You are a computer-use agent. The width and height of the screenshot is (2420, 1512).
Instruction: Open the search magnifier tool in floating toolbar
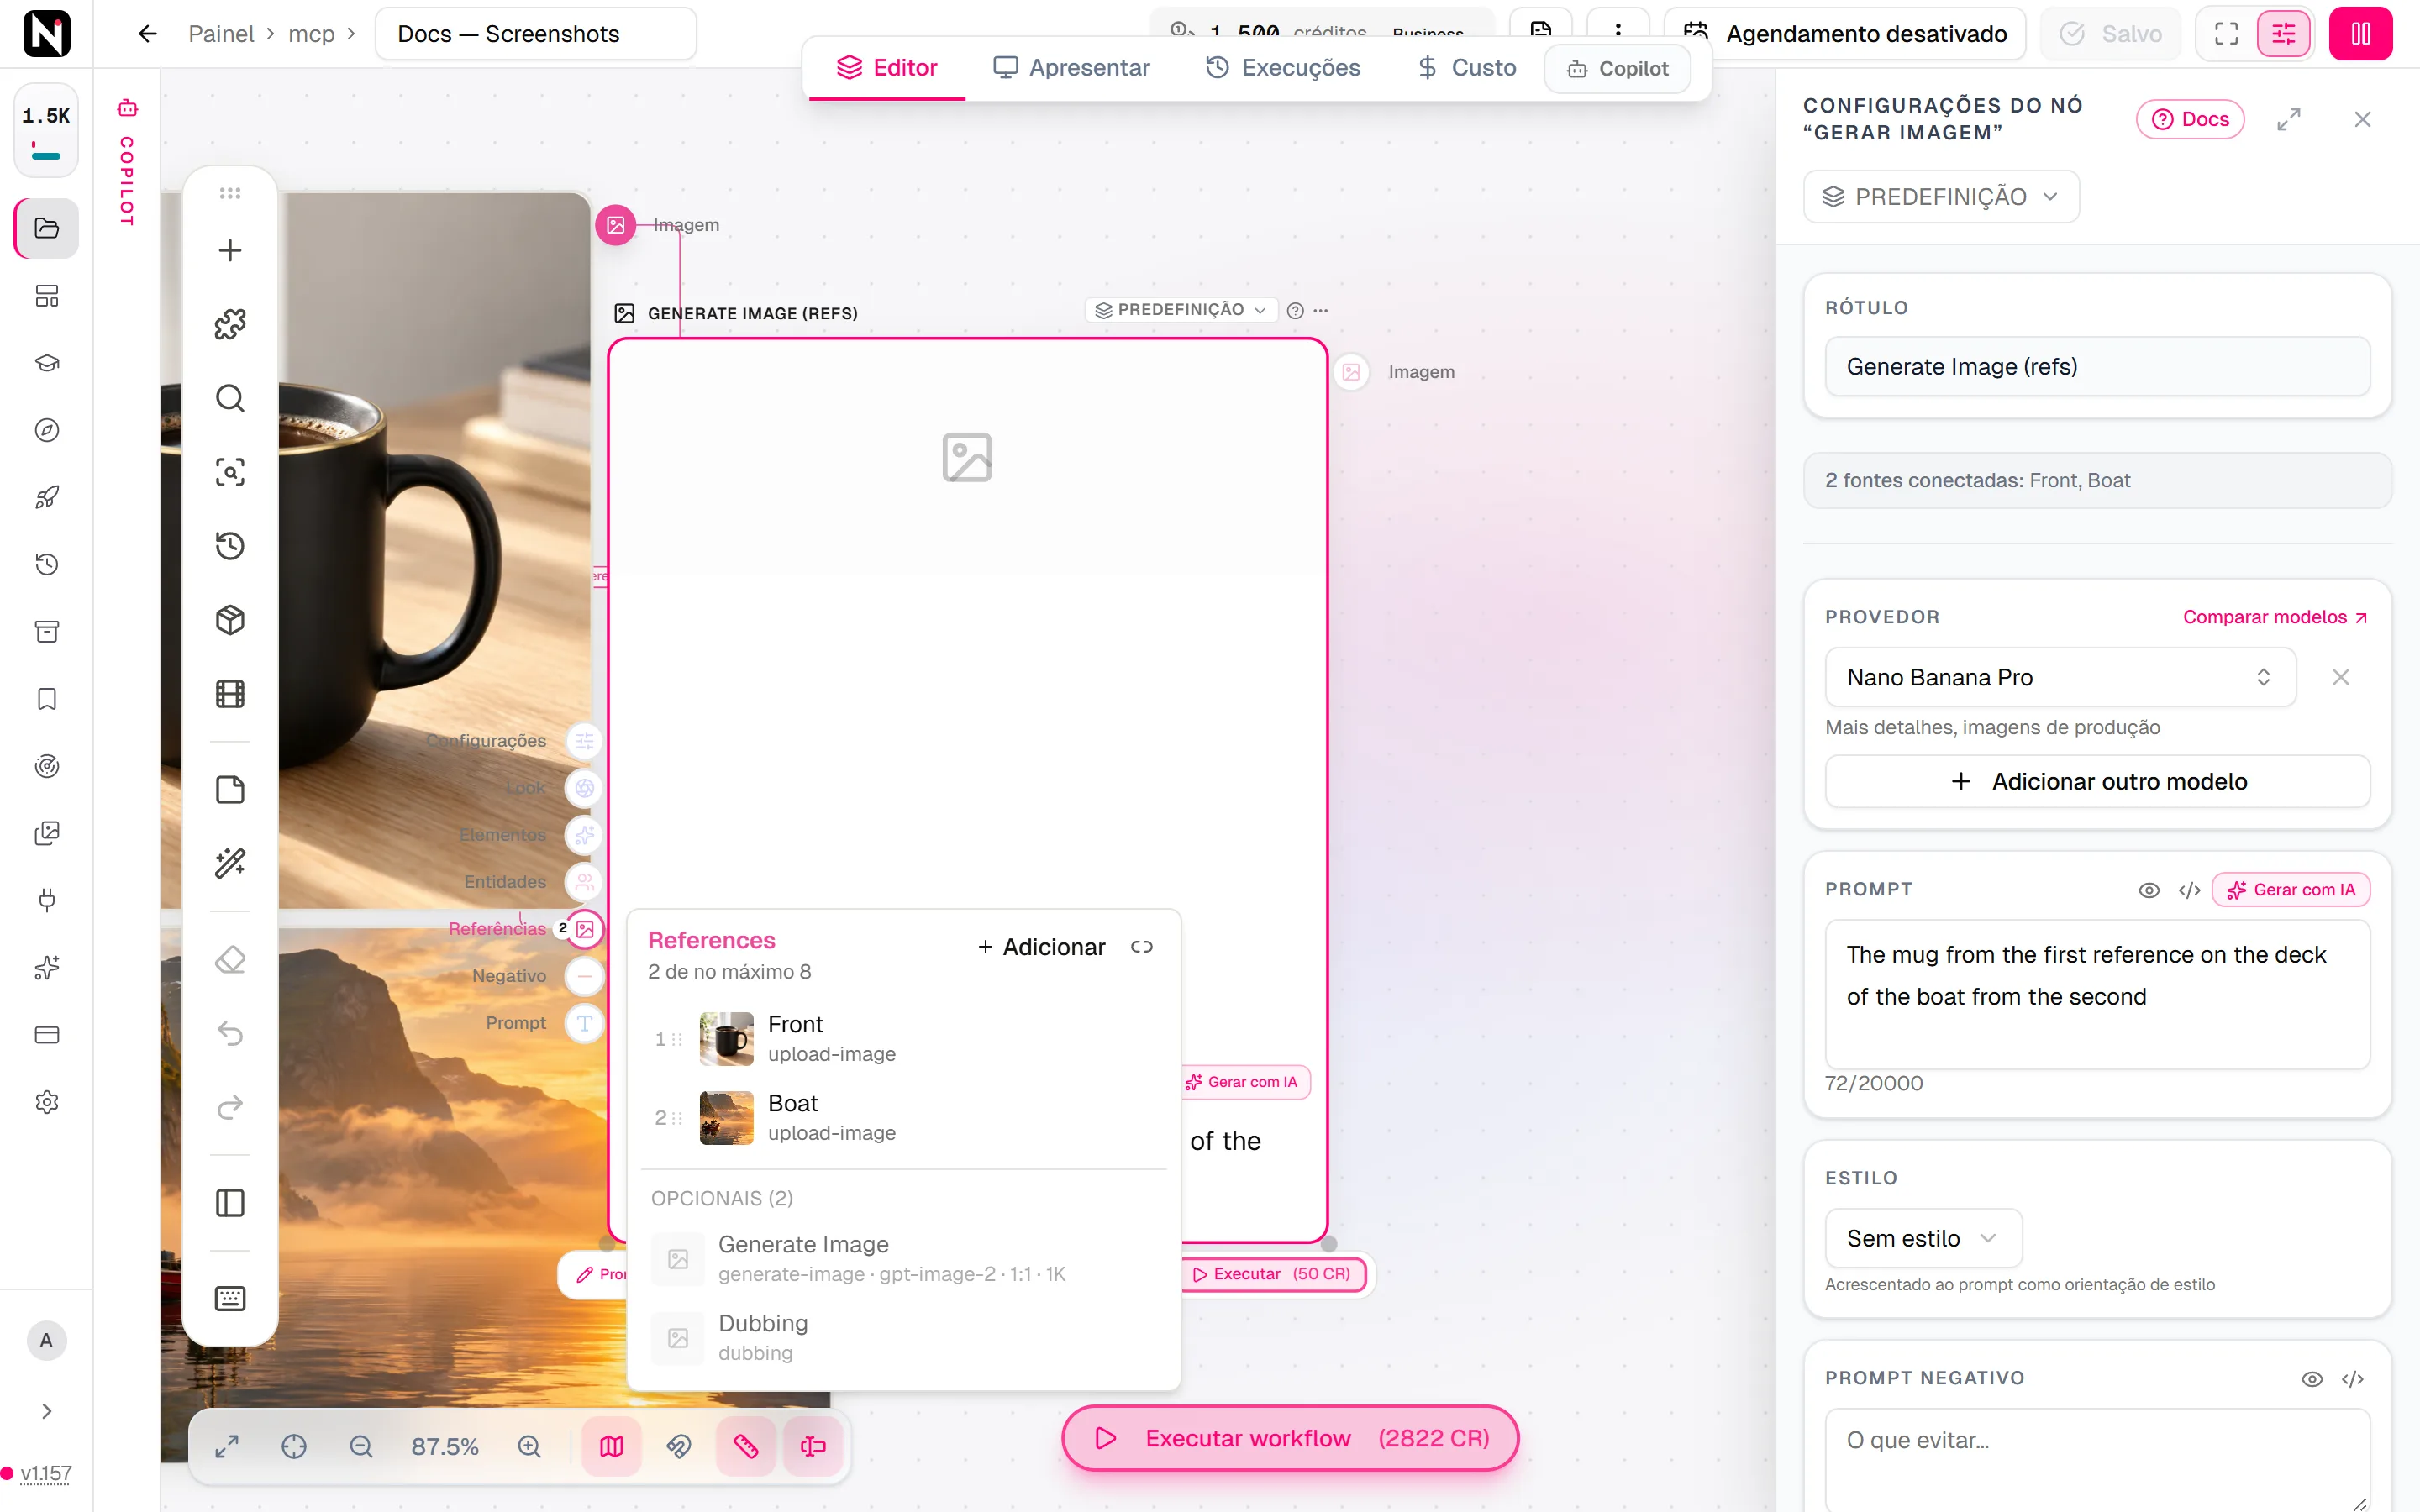(x=230, y=398)
